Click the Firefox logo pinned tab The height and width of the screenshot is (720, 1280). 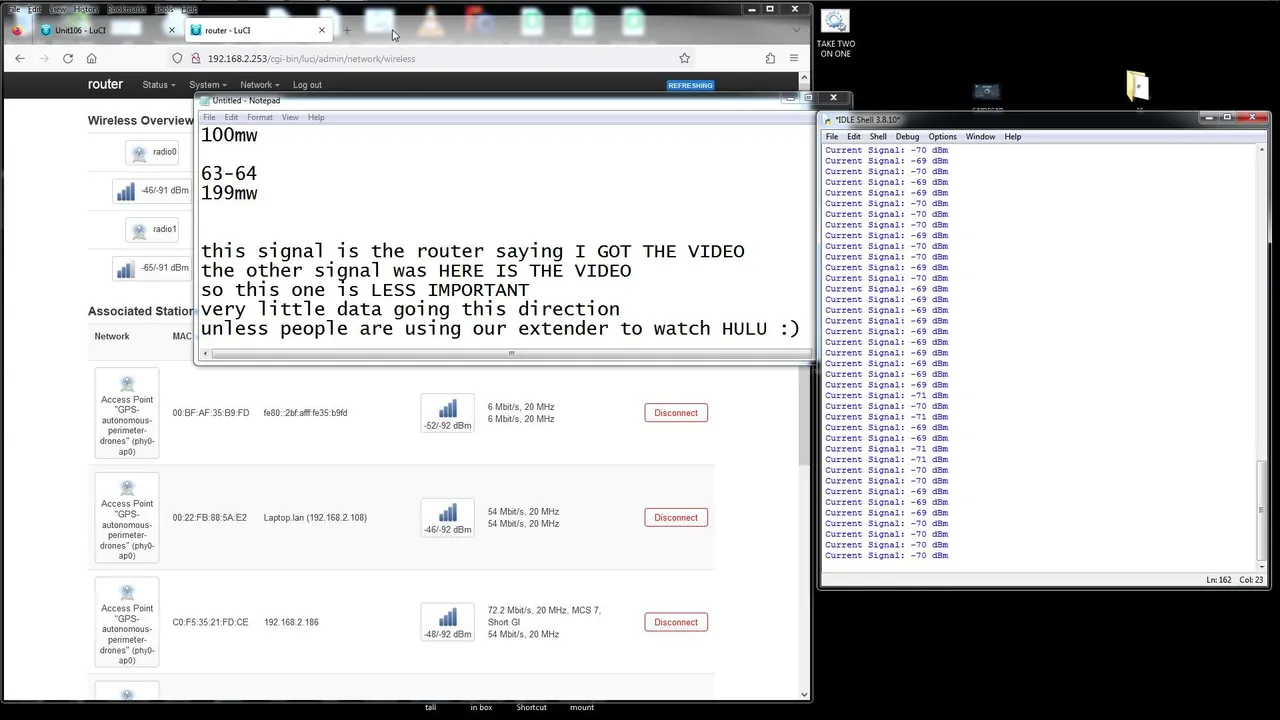point(17,30)
